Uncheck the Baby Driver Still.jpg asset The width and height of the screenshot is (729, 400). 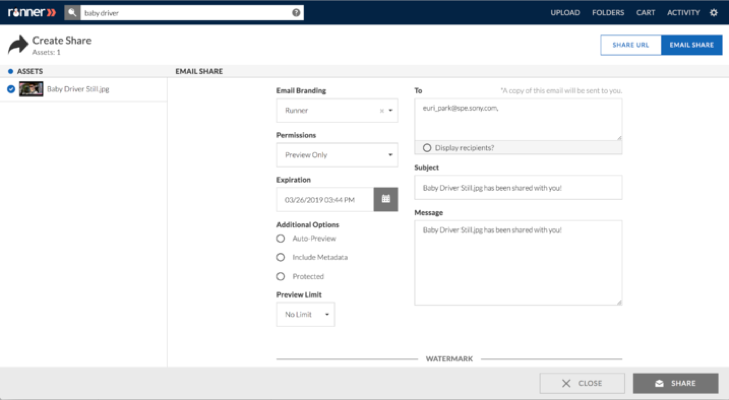pos(11,89)
